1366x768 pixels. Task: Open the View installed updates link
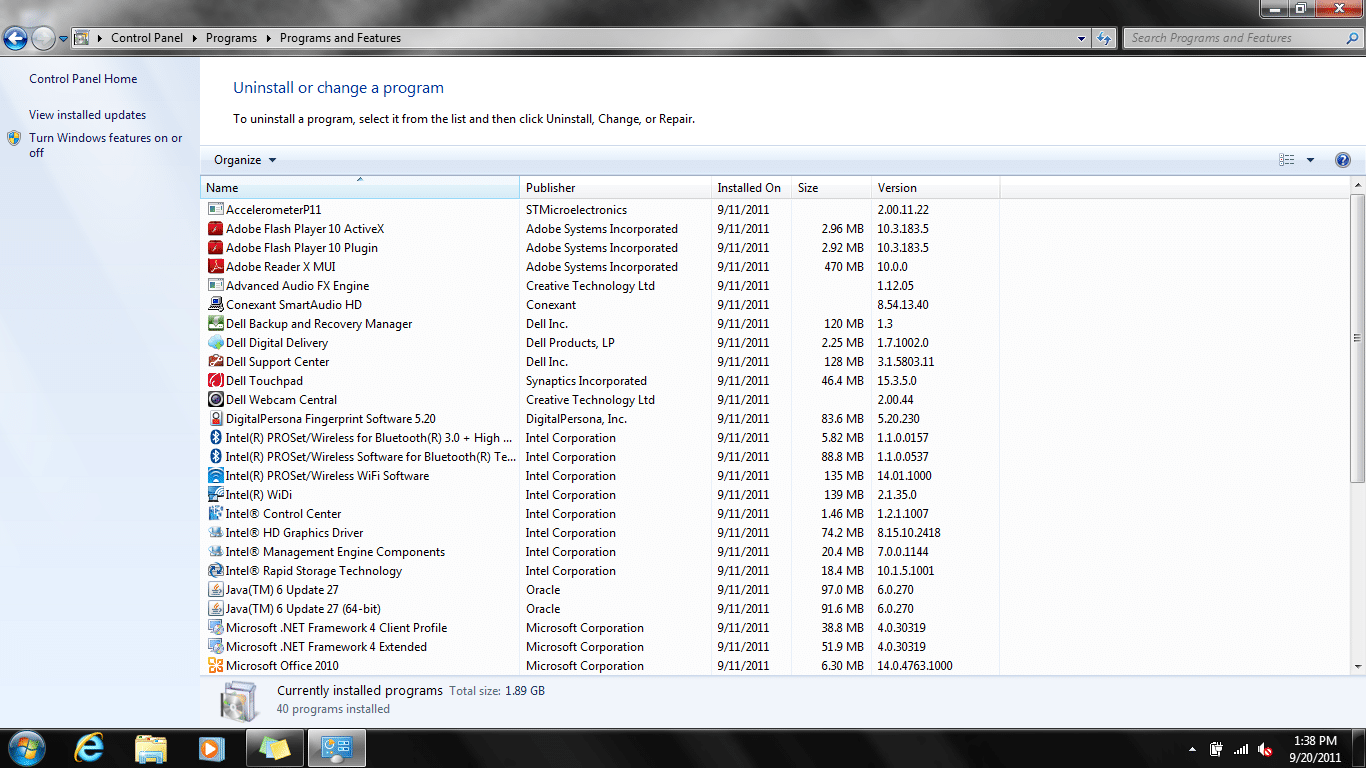click(x=87, y=115)
